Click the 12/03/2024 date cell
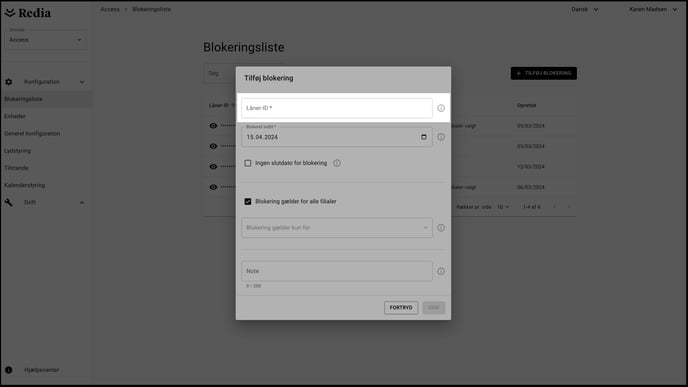 point(530,167)
